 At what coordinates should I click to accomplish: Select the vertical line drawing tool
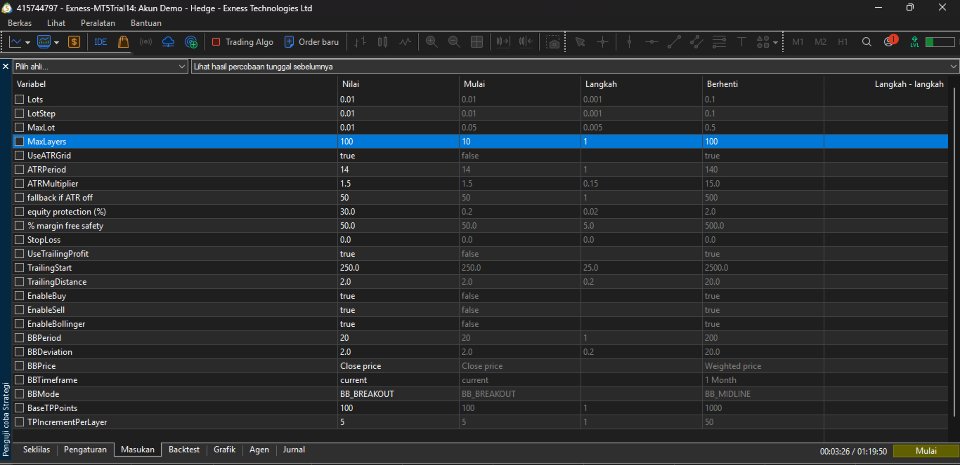click(x=629, y=42)
